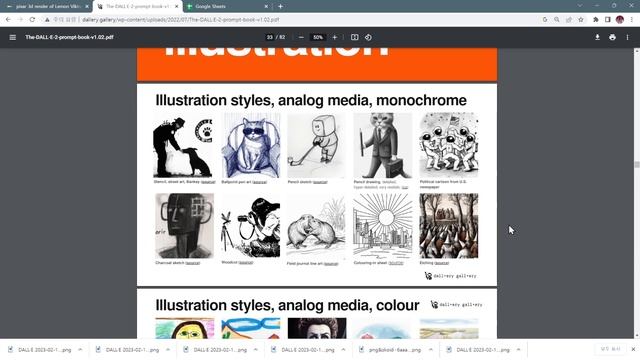
Task: Select the DALL·E 2 prompt book tab
Action: point(137,7)
